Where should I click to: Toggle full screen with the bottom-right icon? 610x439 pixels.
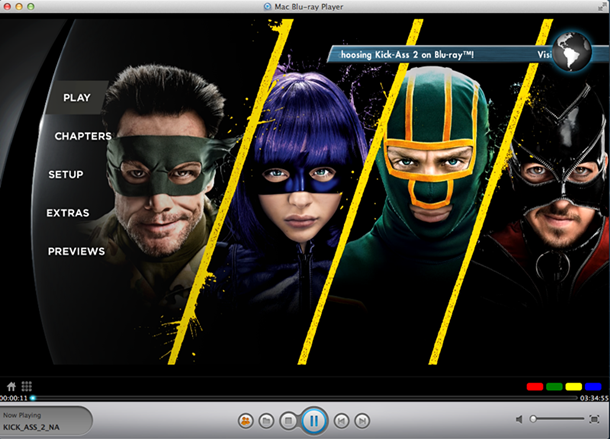pos(594,419)
